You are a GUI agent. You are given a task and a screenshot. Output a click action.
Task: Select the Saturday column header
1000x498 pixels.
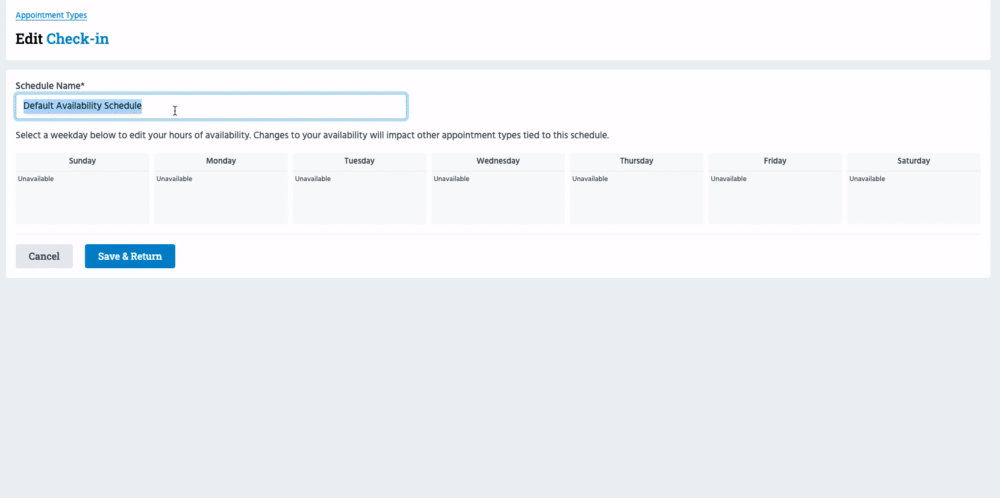[913, 161]
